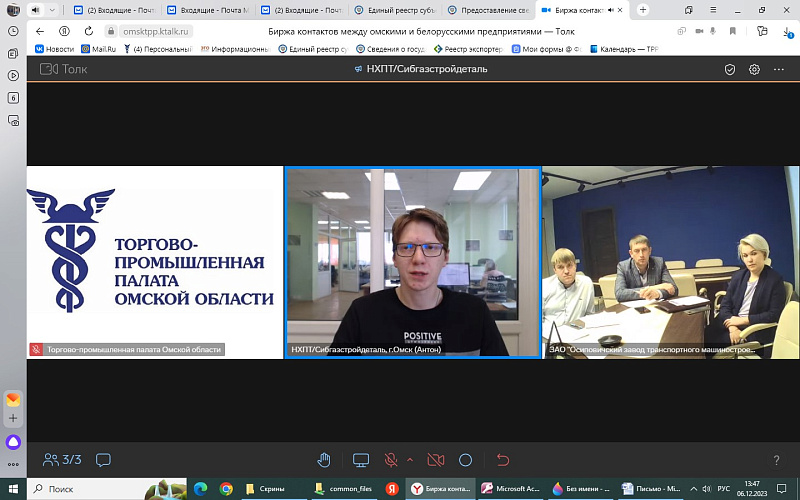Open Google Chrome from taskbar
The width and height of the screenshot is (800, 500).
point(226,489)
